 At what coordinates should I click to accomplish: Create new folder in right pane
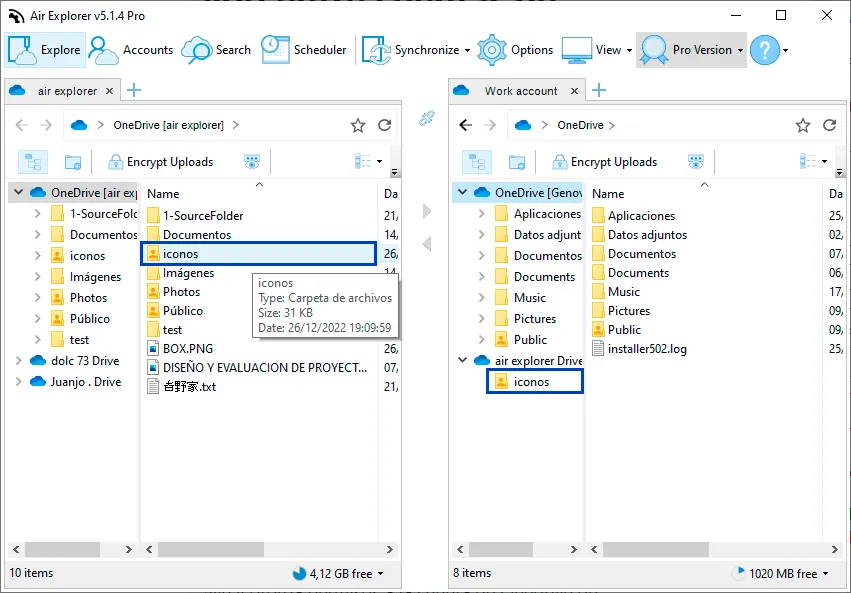517,162
